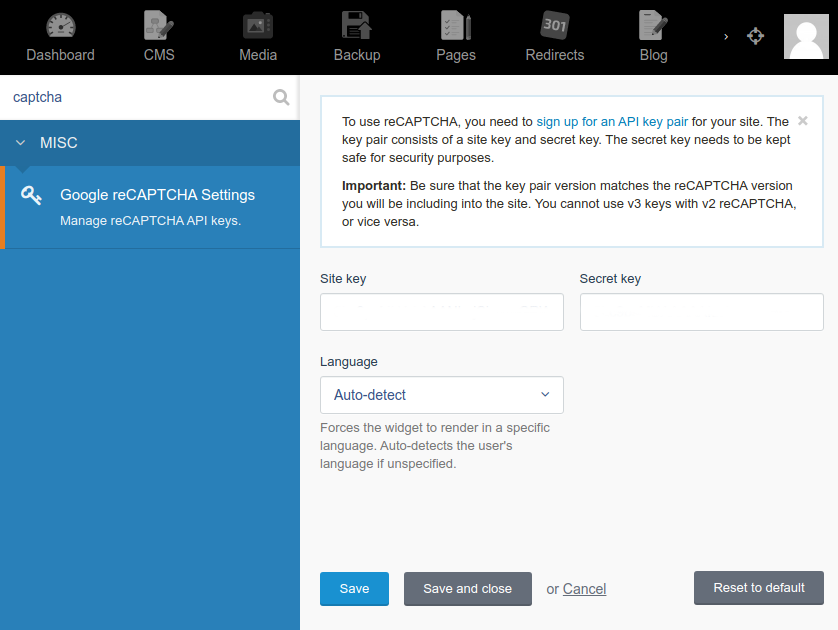Go to Dashboard menu label

(x=60, y=55)
